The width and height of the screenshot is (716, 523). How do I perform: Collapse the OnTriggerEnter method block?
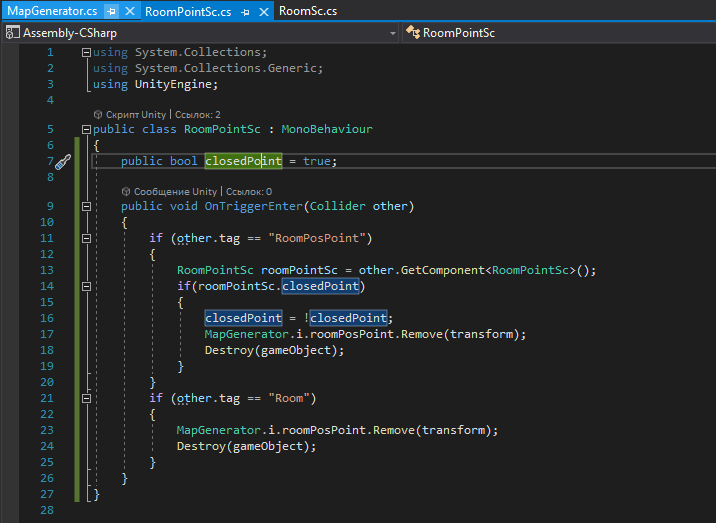pyautogui.click(x=86, y=206)
